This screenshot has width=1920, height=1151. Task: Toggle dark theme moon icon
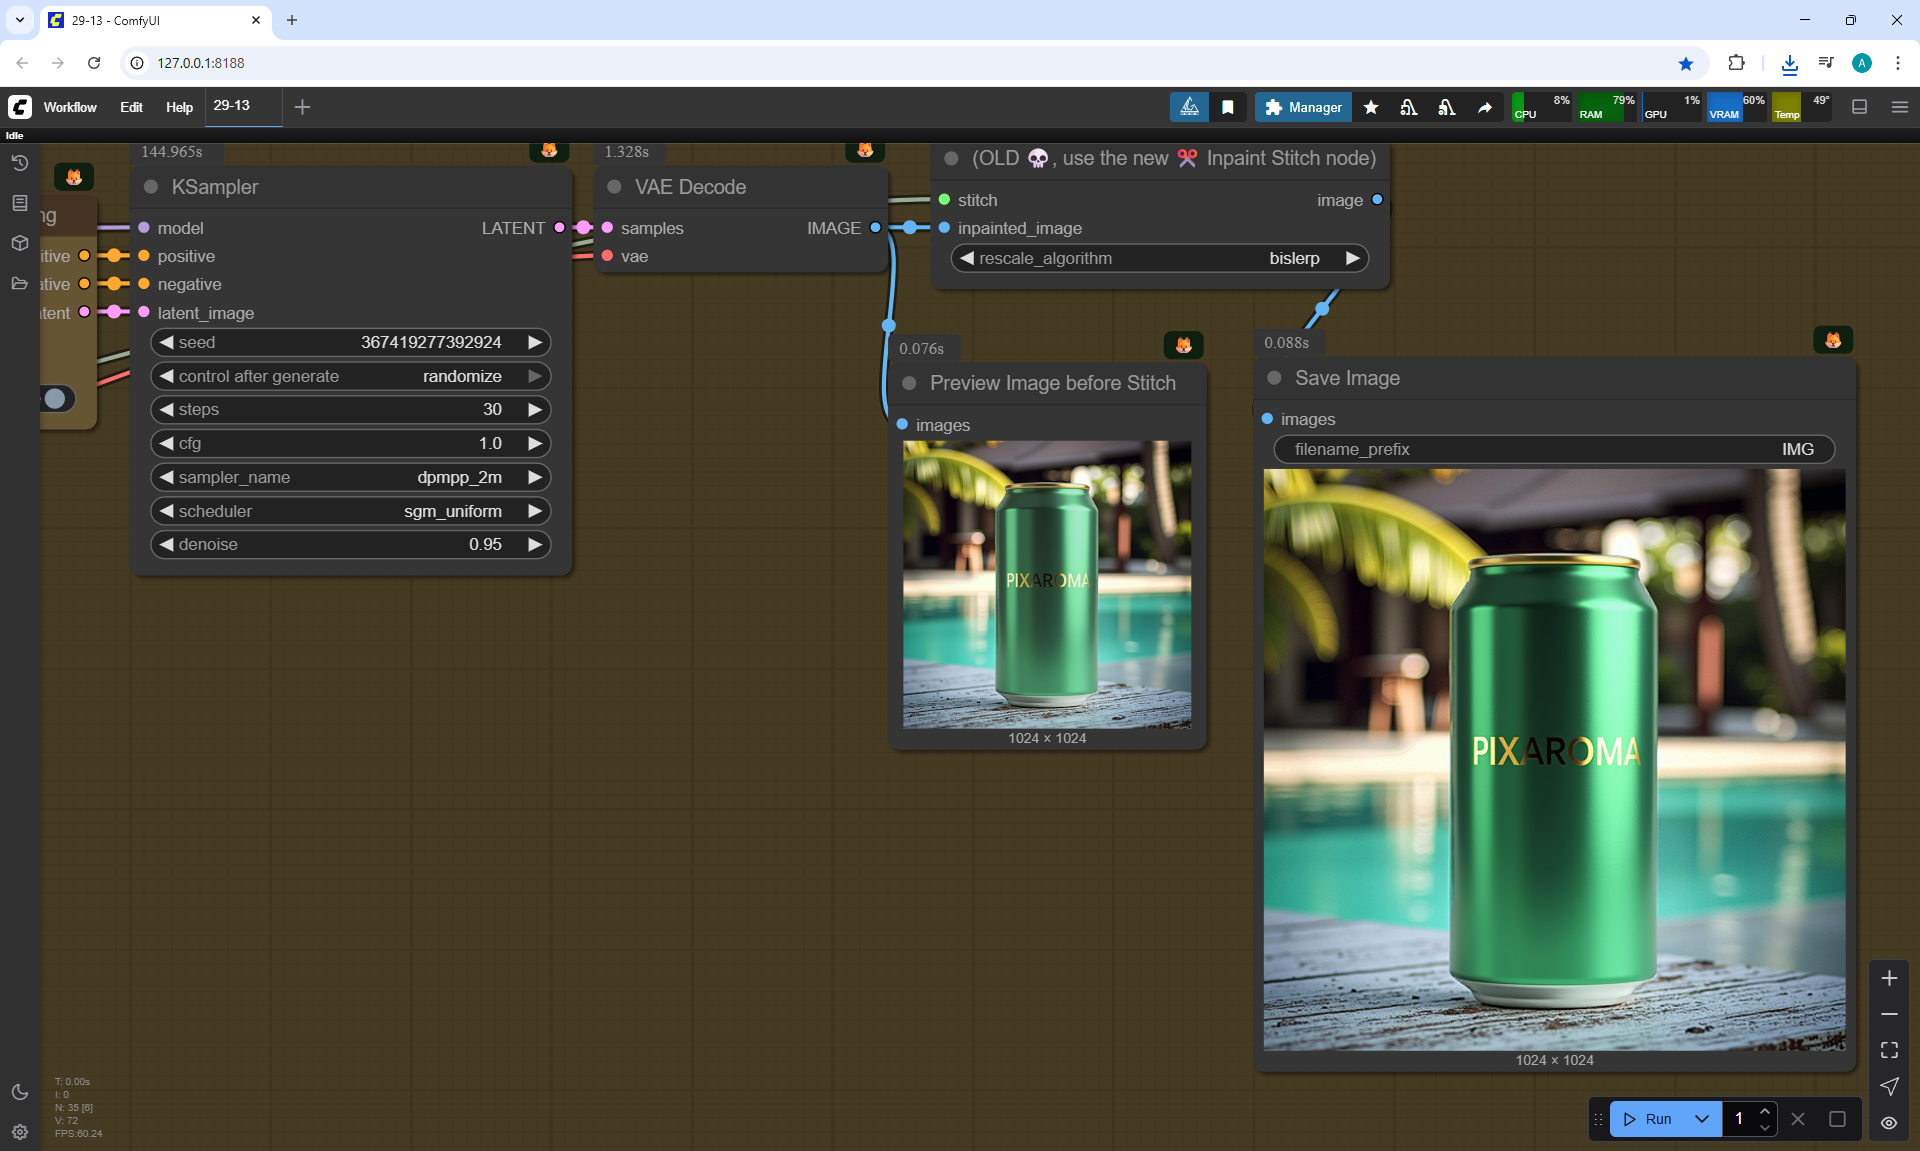(20, 1092)
